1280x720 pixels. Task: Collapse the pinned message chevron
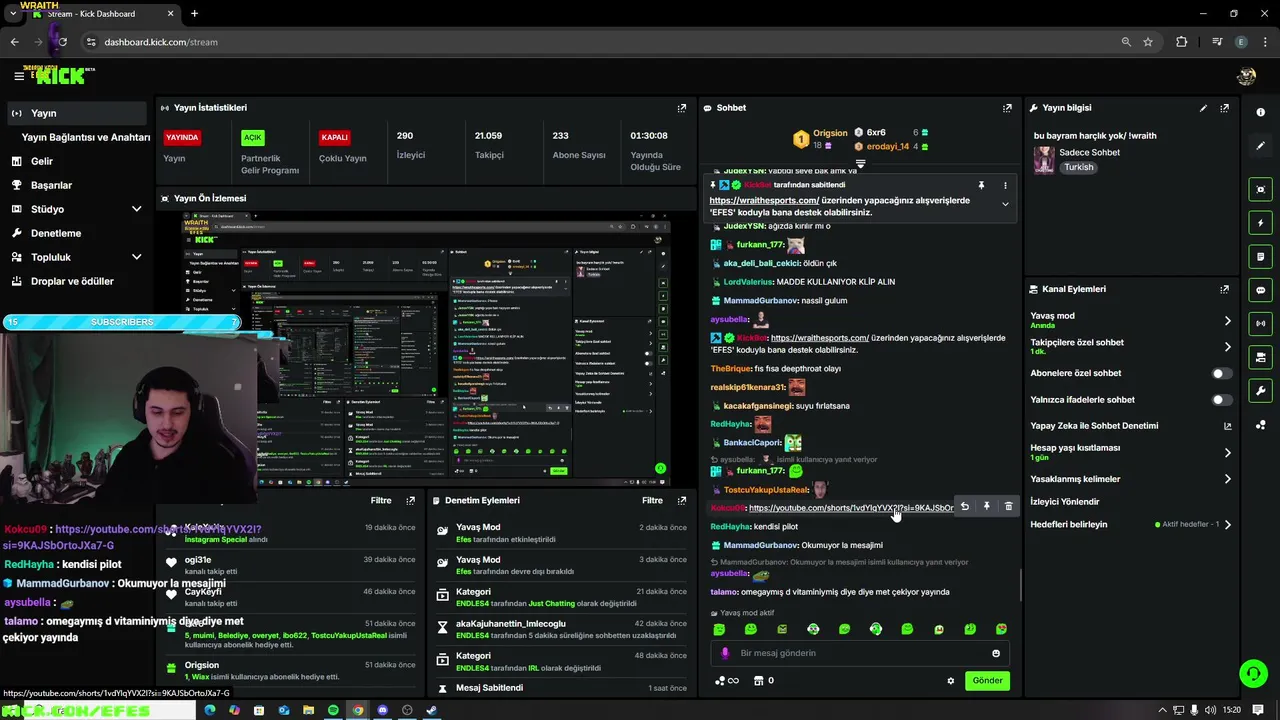coord(1005,204)
